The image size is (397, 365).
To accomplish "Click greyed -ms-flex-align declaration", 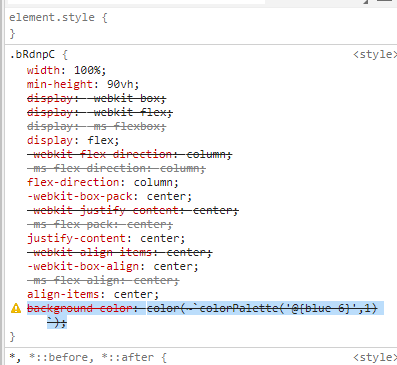I will 103,280.
